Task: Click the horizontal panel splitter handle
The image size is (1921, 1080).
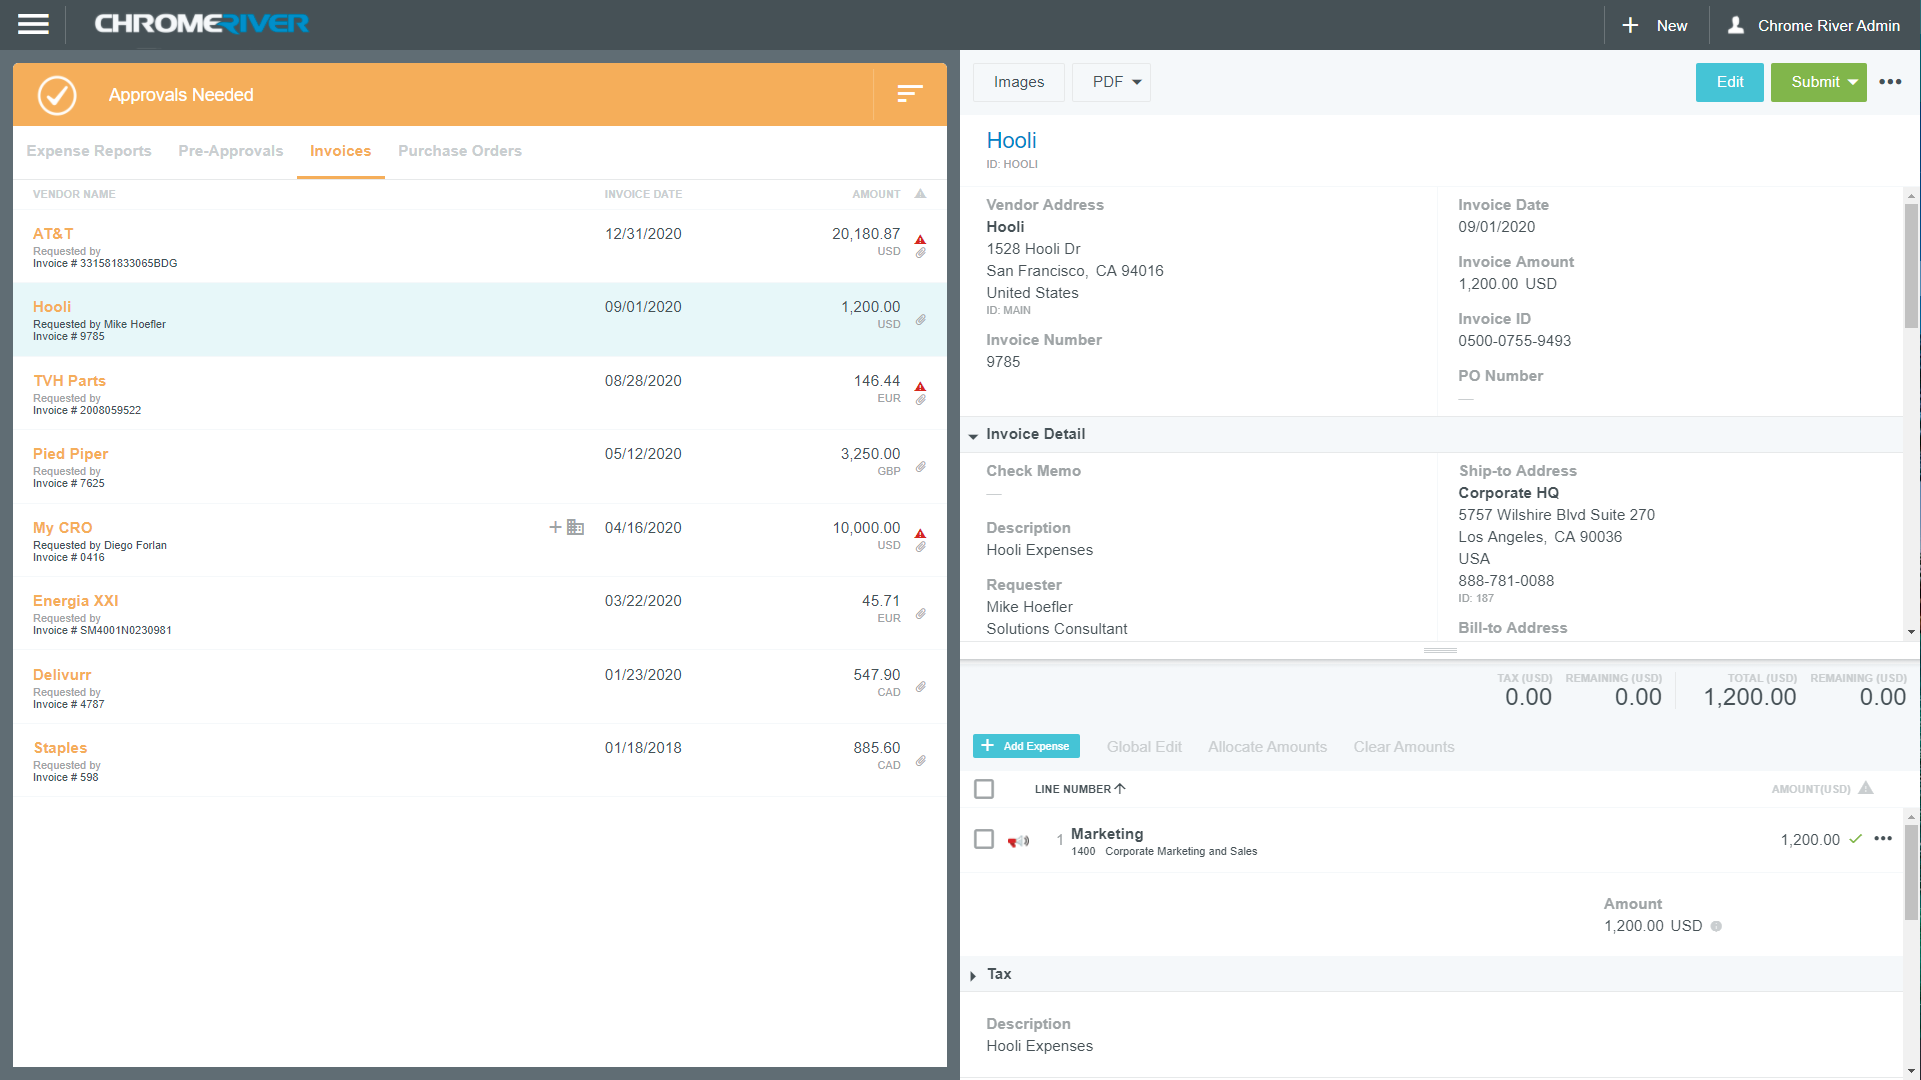Action: tap(1439, 650)
